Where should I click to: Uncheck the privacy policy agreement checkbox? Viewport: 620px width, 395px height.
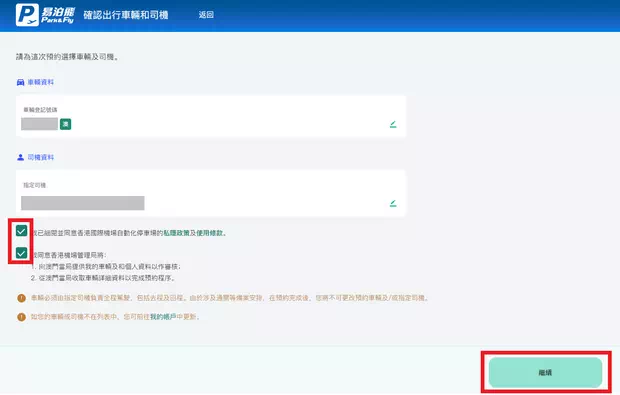(21, 231)
